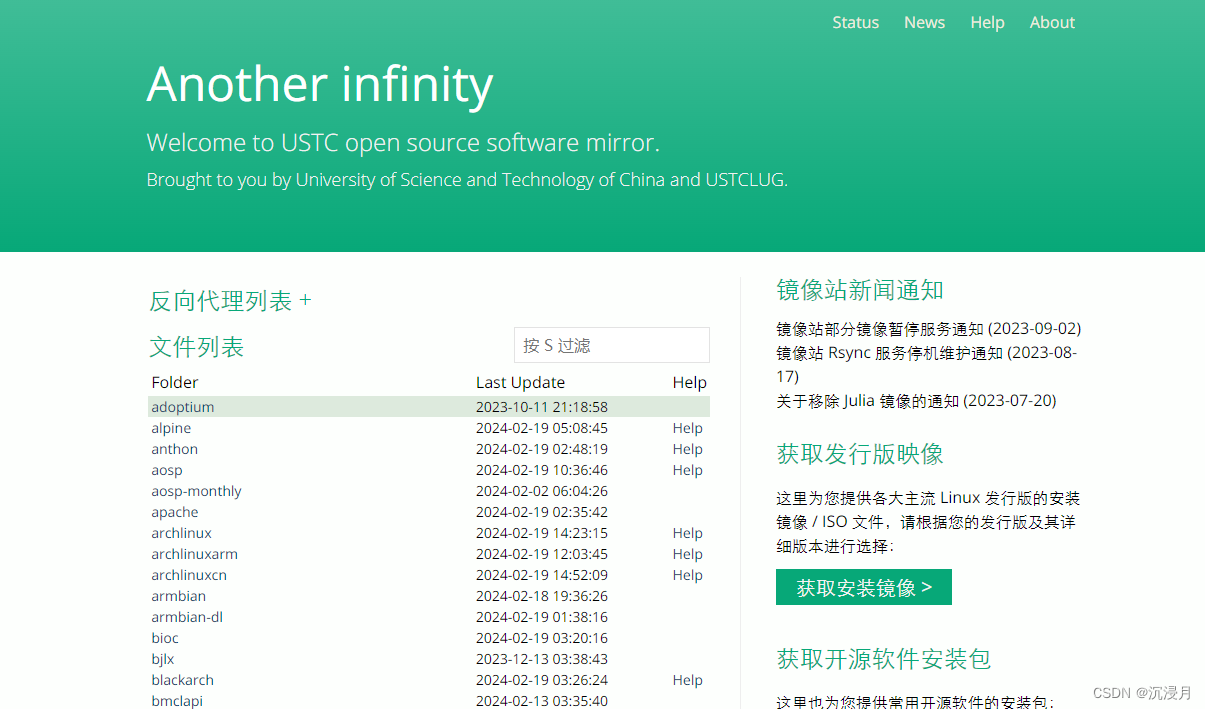Click the Help item in top navigation

[987, 22]
